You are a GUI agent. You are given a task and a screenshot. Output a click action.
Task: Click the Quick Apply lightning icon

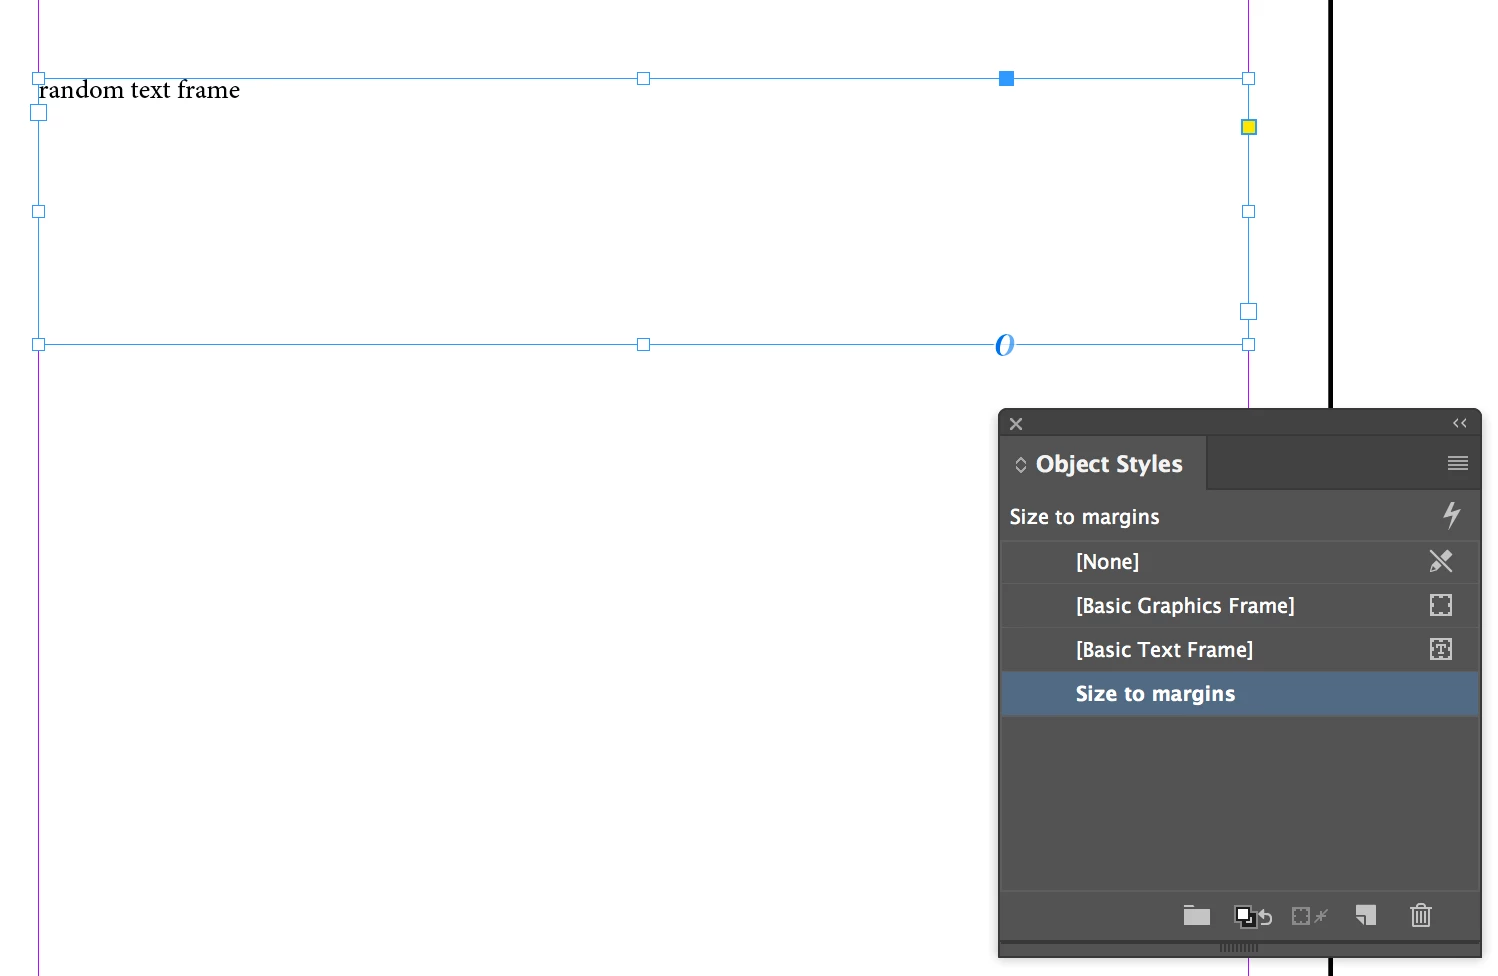pyautogui.click(x=1451, y=515)
